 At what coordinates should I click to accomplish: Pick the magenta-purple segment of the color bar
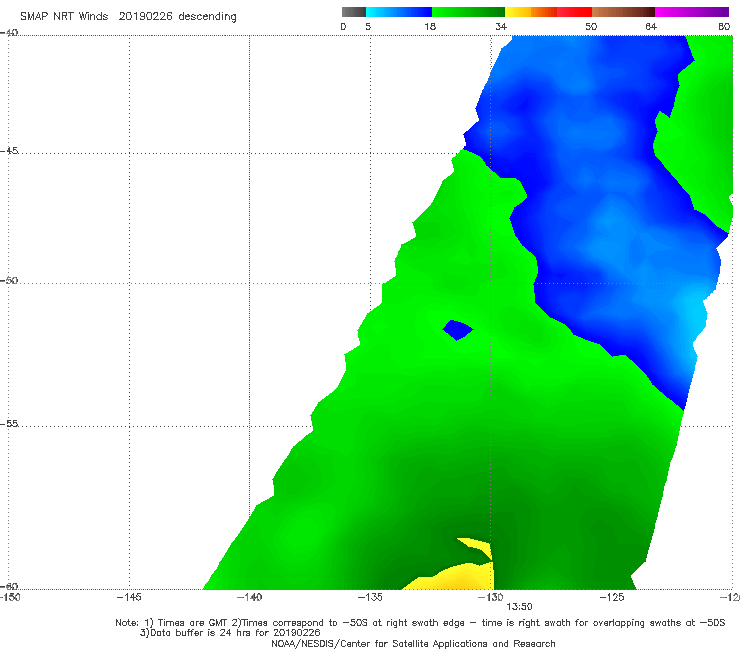point(692,12)
